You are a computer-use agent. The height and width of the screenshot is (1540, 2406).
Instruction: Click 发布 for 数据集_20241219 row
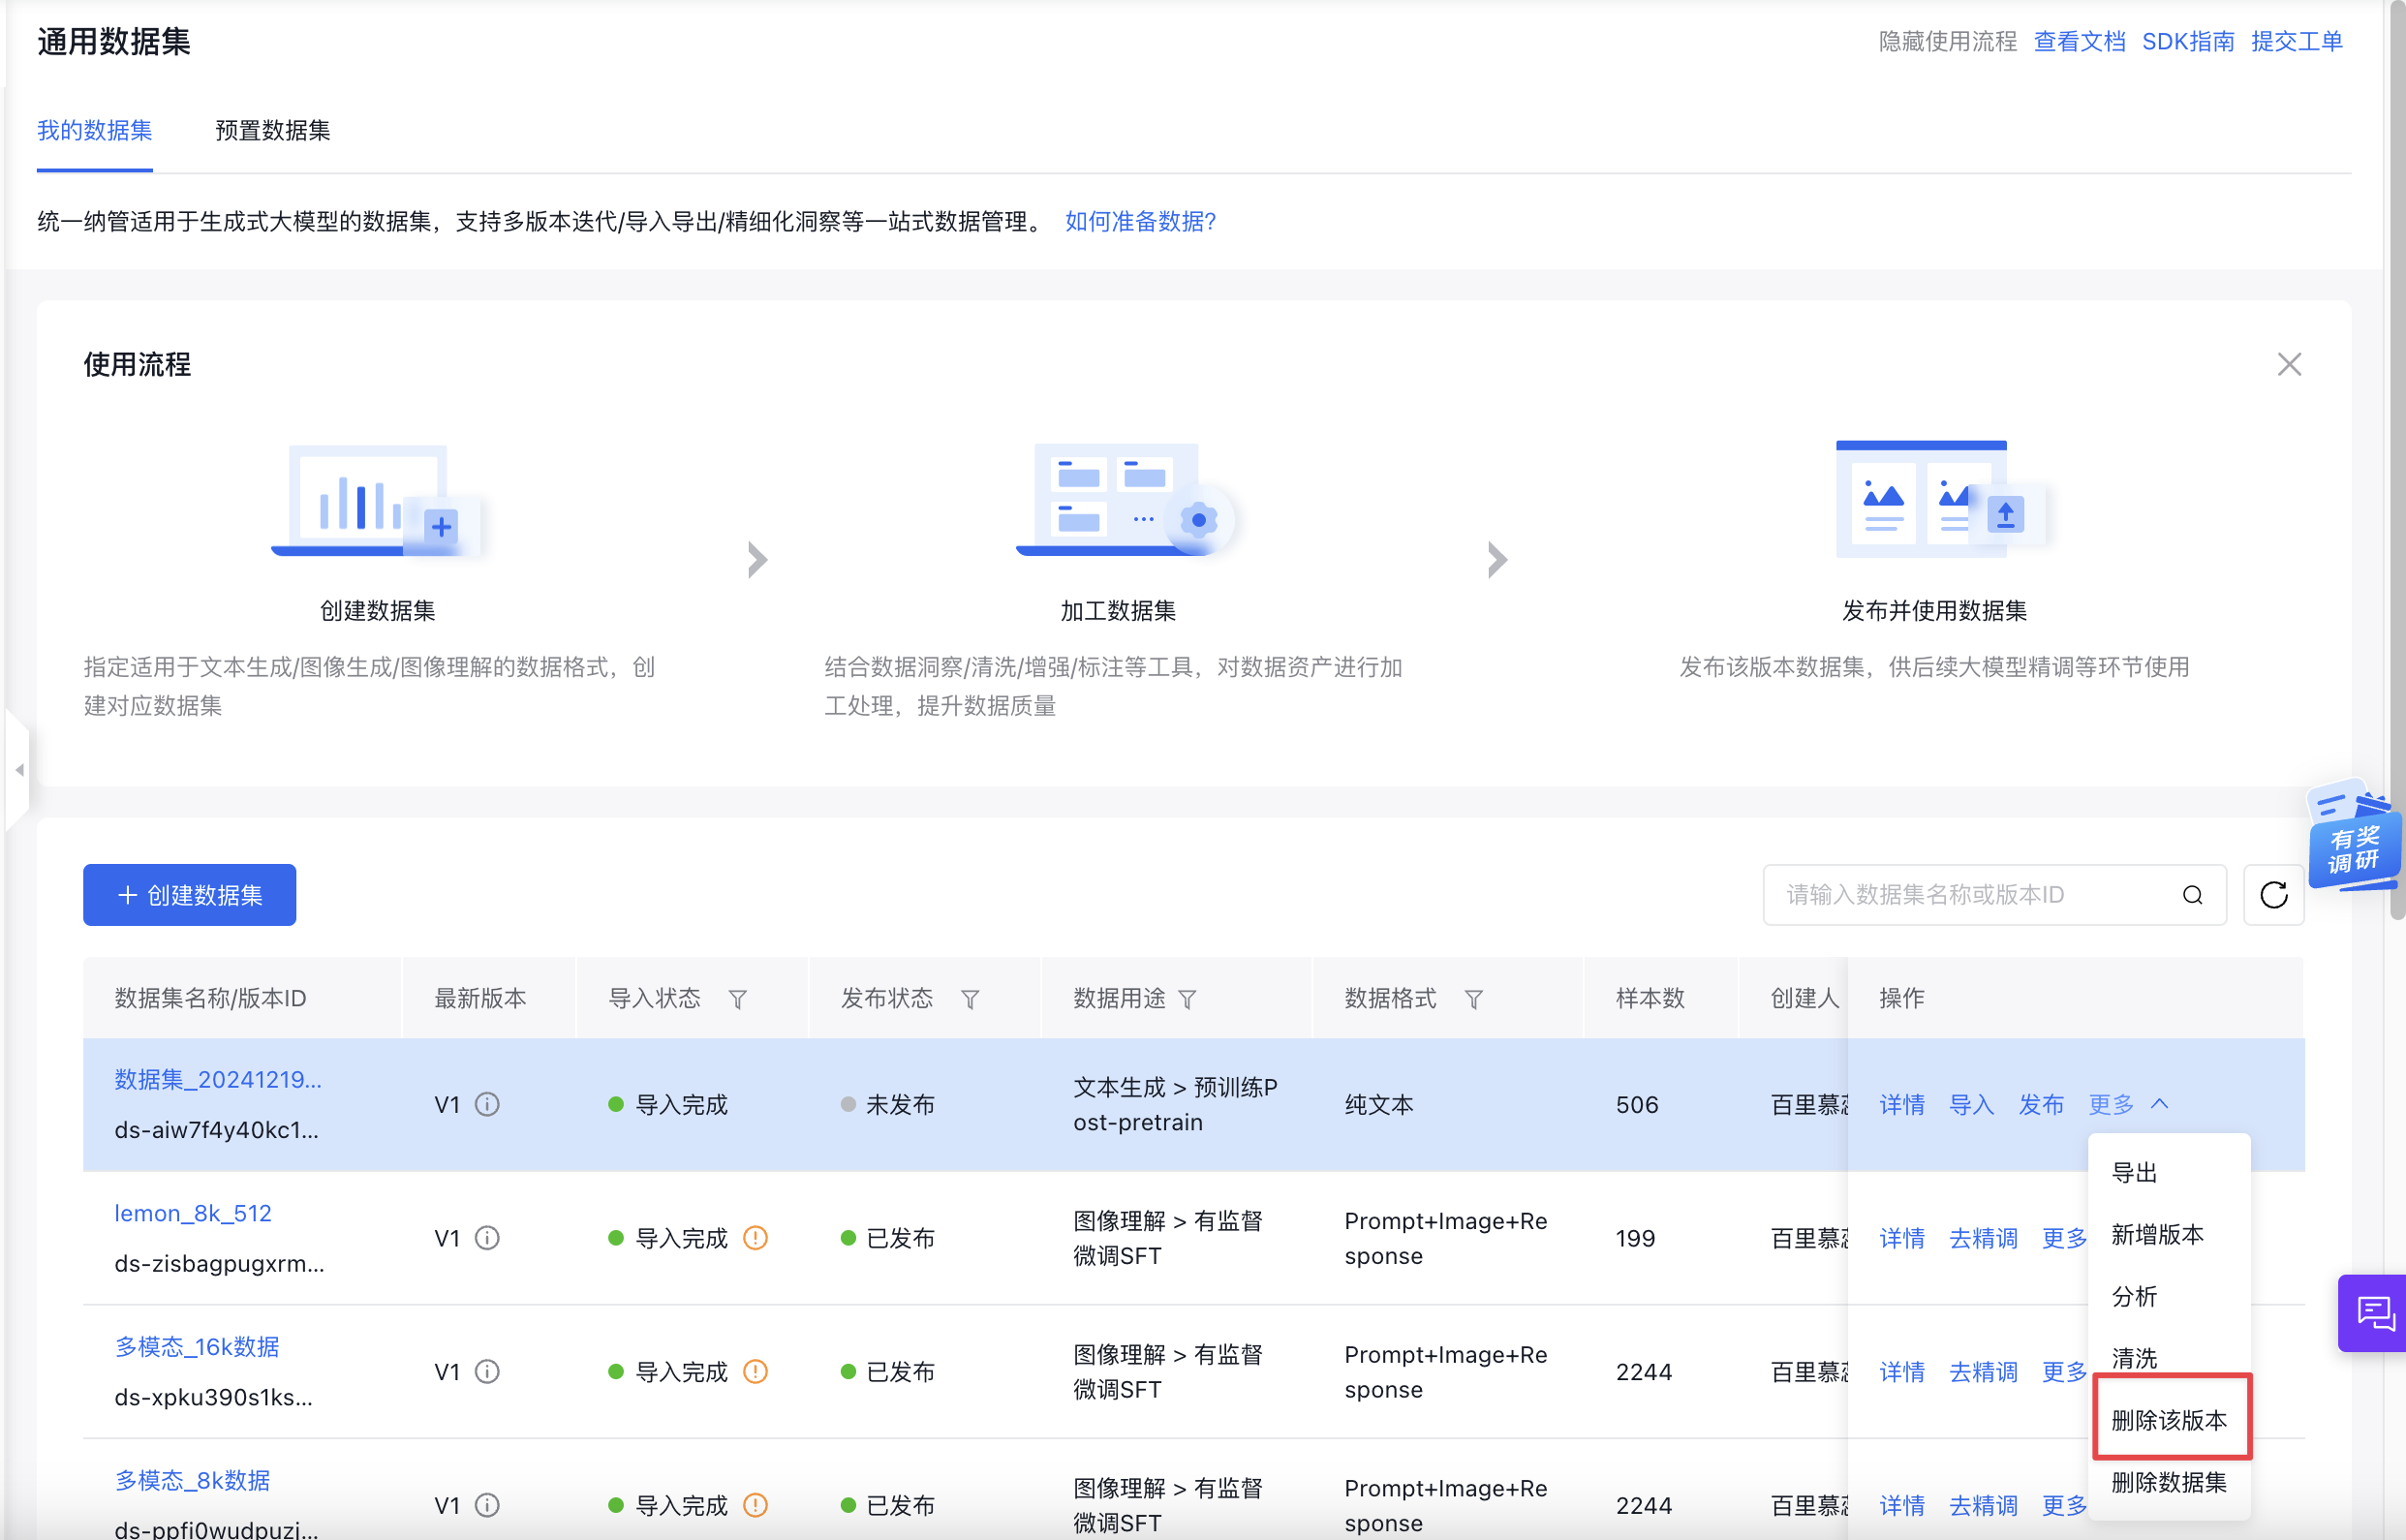(2041, 1104)
